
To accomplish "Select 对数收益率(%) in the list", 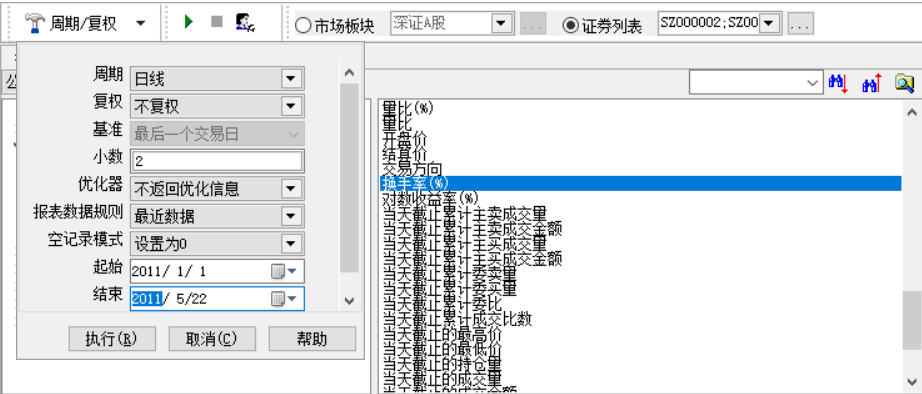I will tap(430, 198).
